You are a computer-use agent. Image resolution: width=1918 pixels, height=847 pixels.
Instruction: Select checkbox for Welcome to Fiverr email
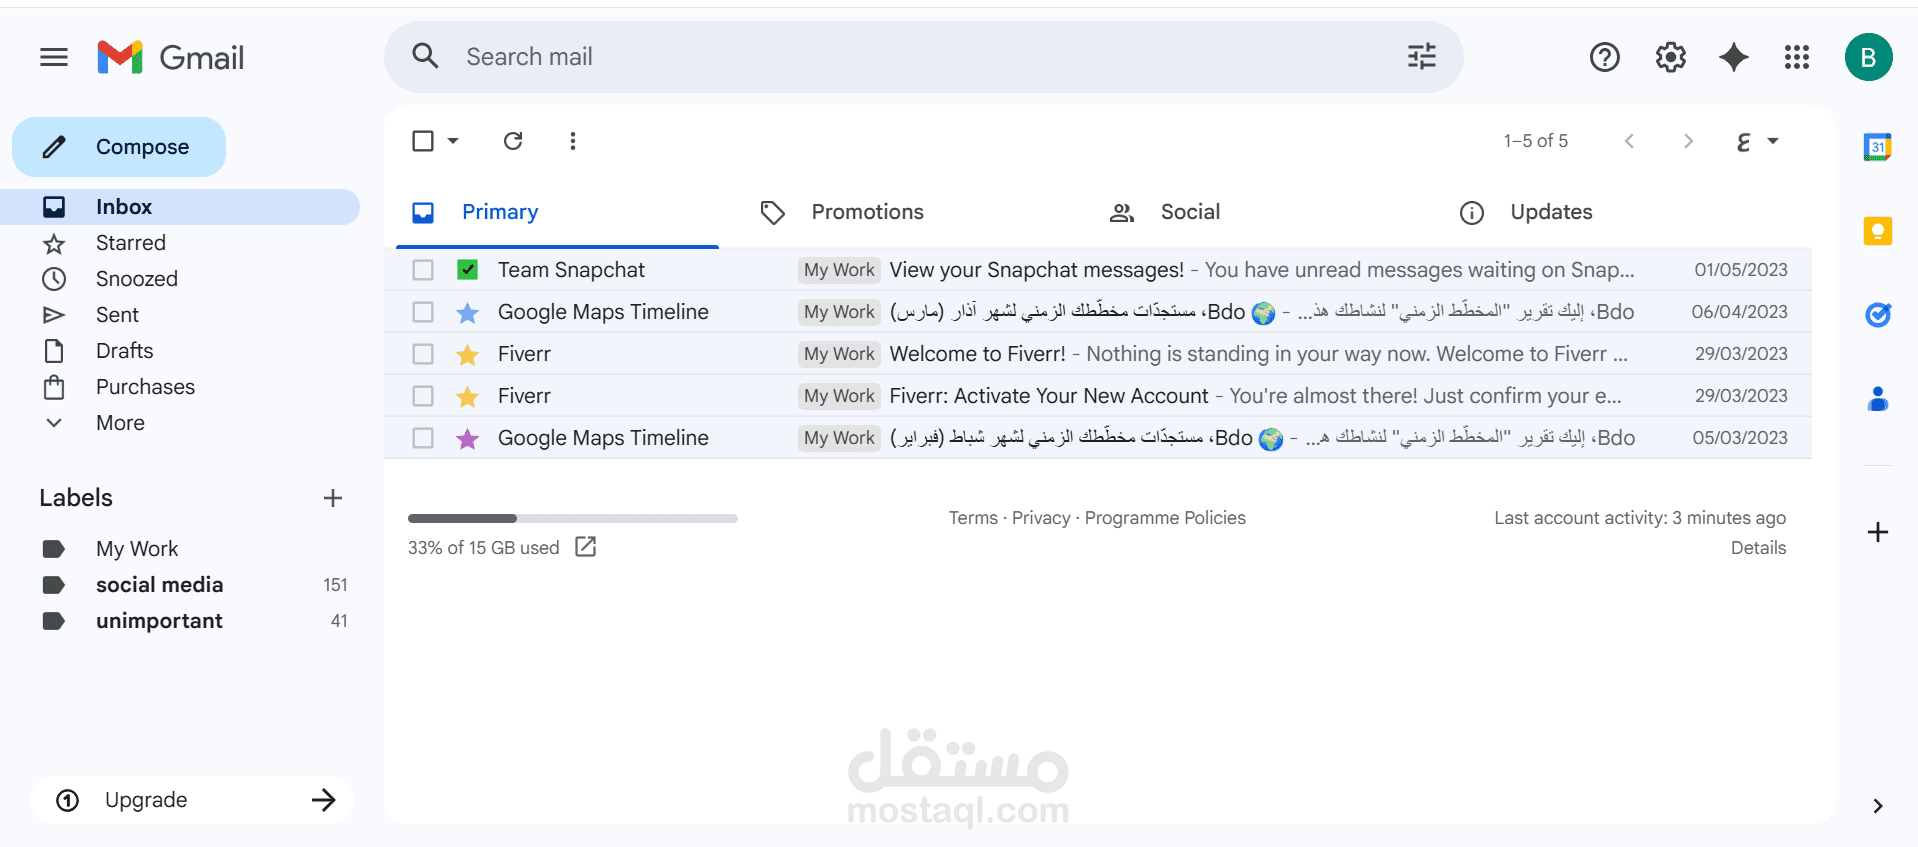423,354
